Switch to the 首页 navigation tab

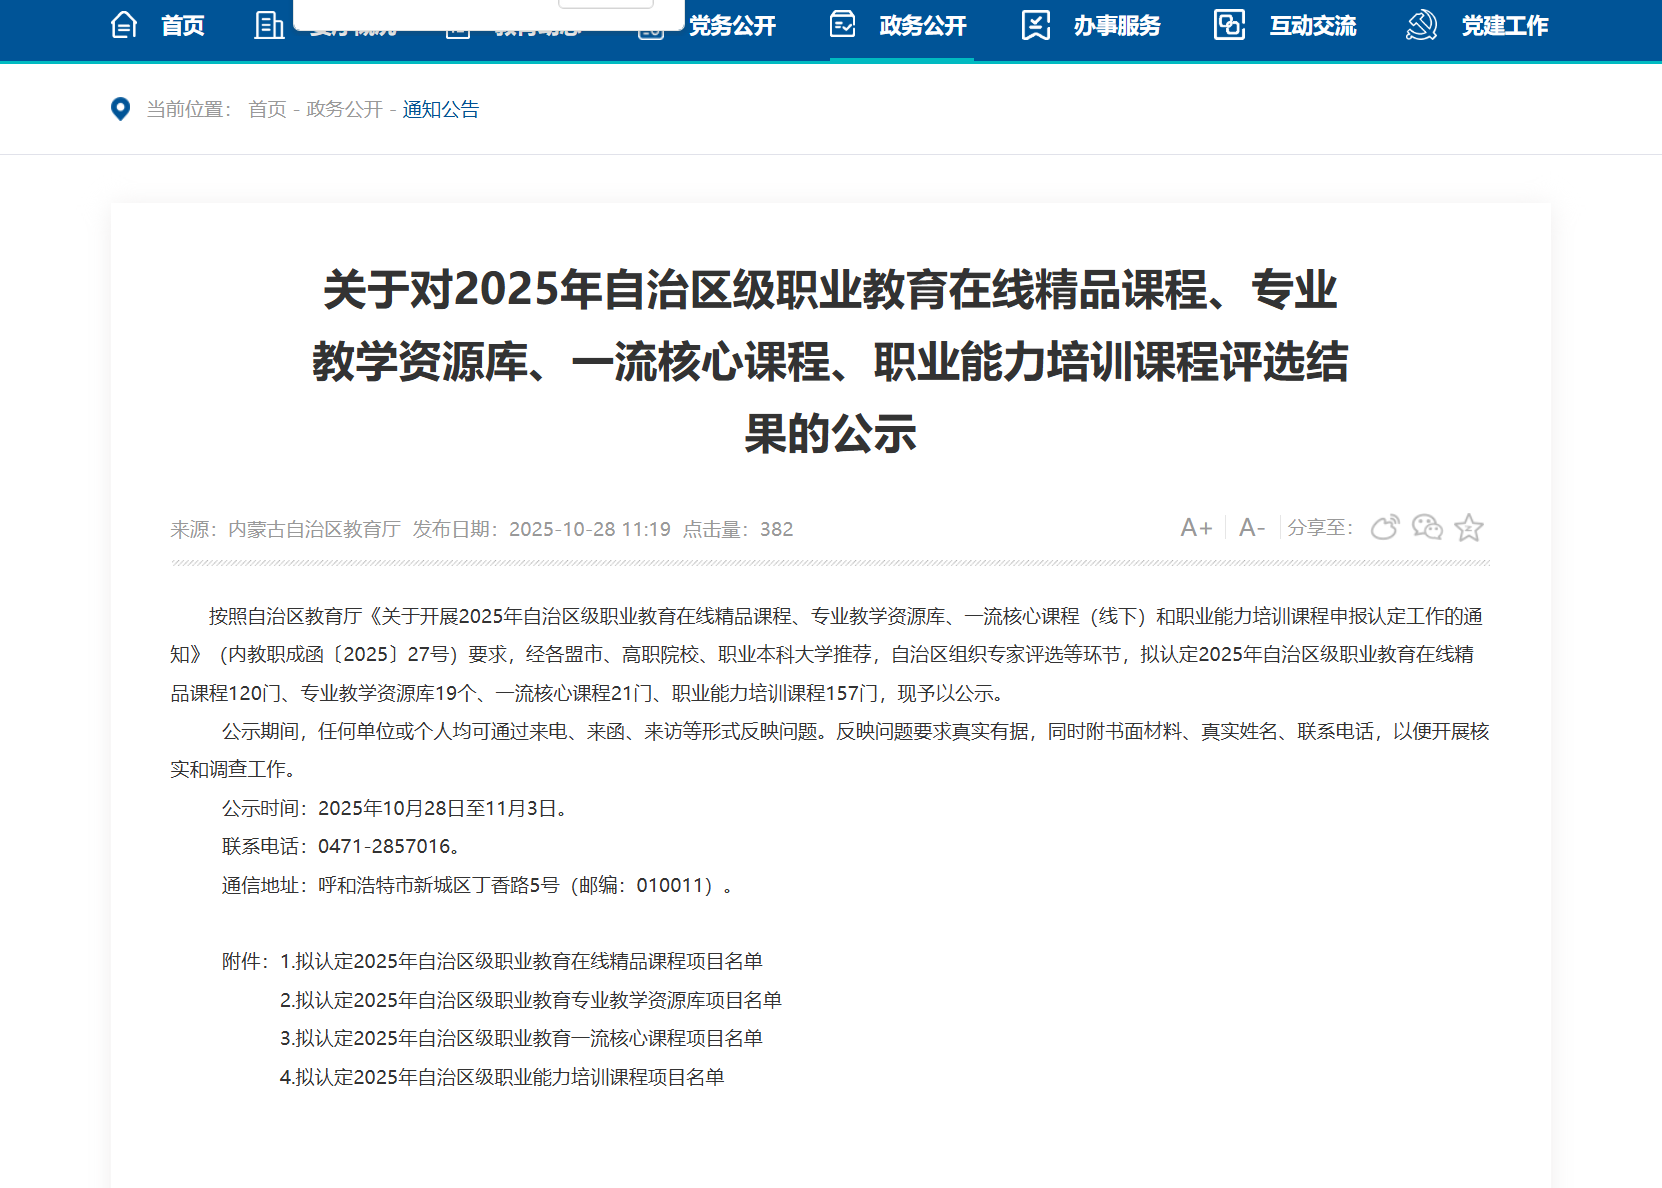tap(182, 26)
